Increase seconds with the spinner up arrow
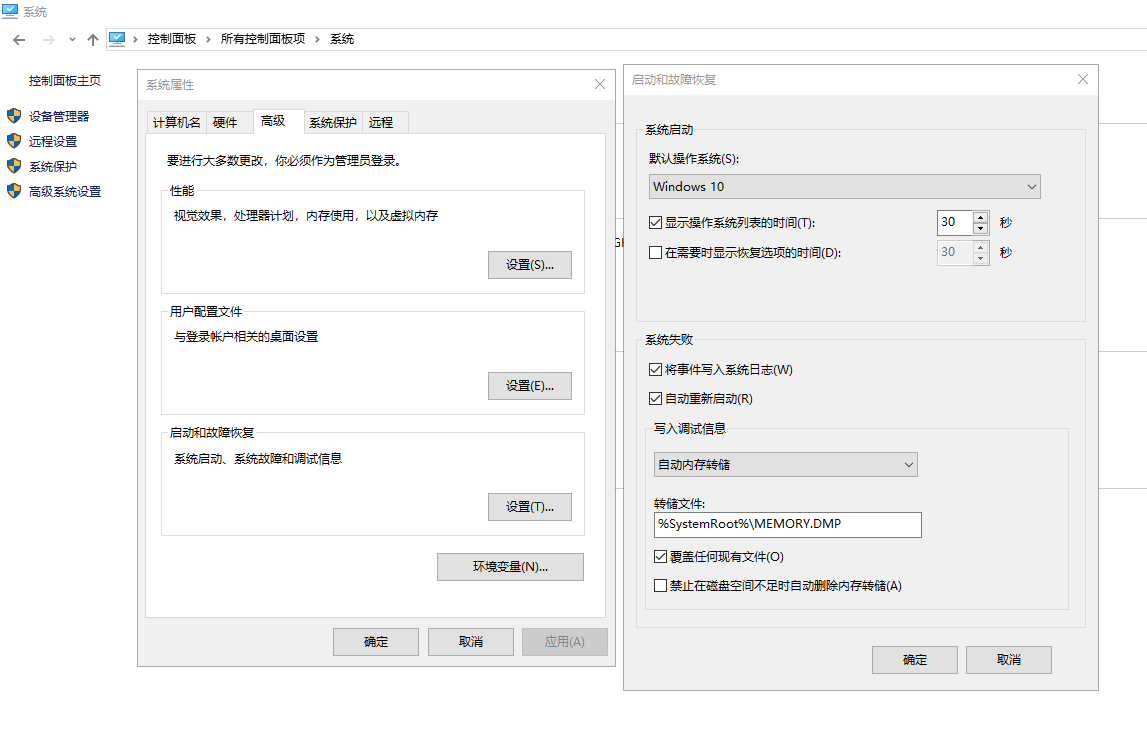1147x731 pixels. [979, 217]
